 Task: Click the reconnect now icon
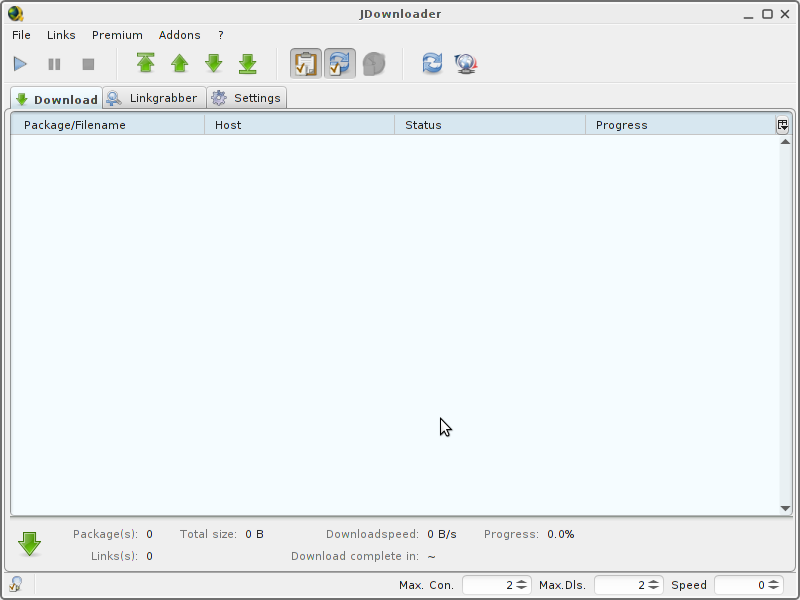(432, 64)
